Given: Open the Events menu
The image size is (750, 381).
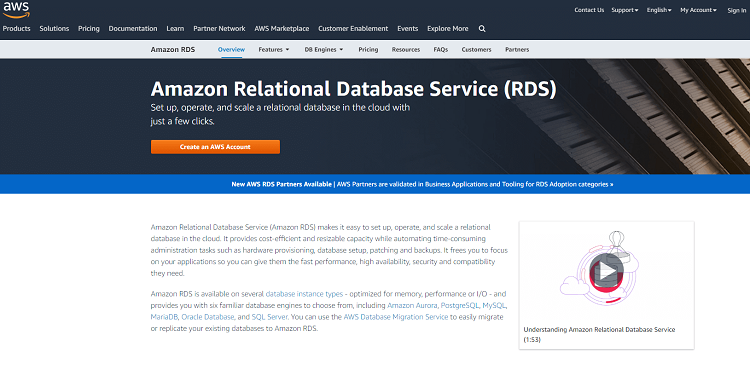Looking at the screenshot, I should [408, 29].
